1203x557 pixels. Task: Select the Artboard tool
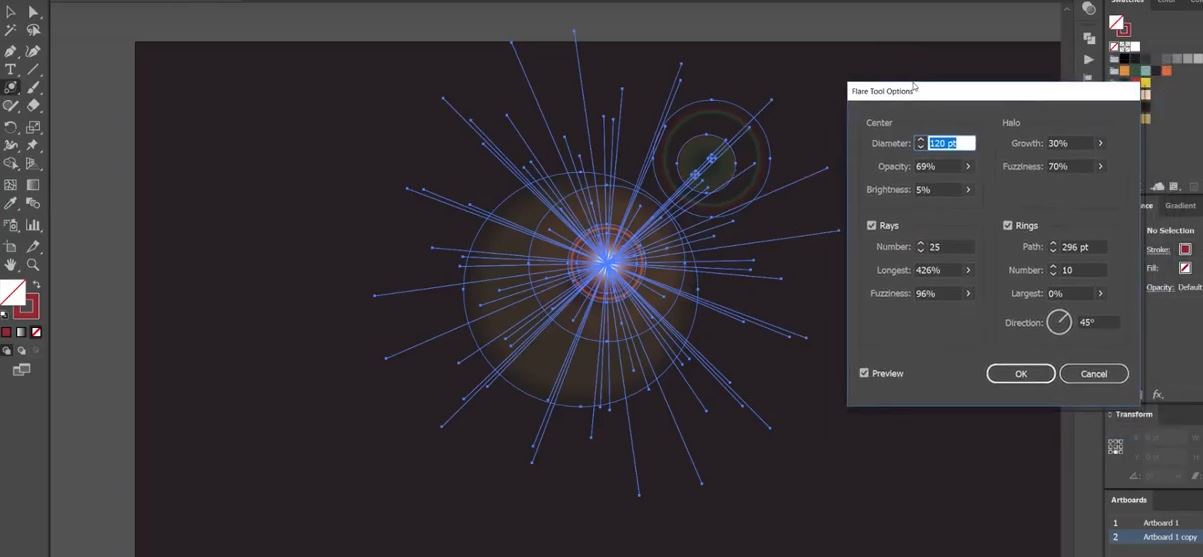(10, 246)
